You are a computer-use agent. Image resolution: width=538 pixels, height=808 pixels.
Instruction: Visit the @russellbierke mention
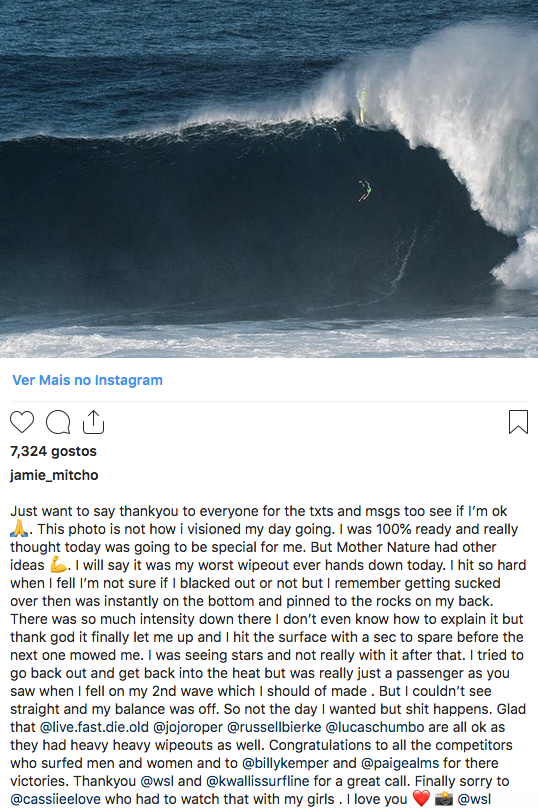tap(274, 727)
